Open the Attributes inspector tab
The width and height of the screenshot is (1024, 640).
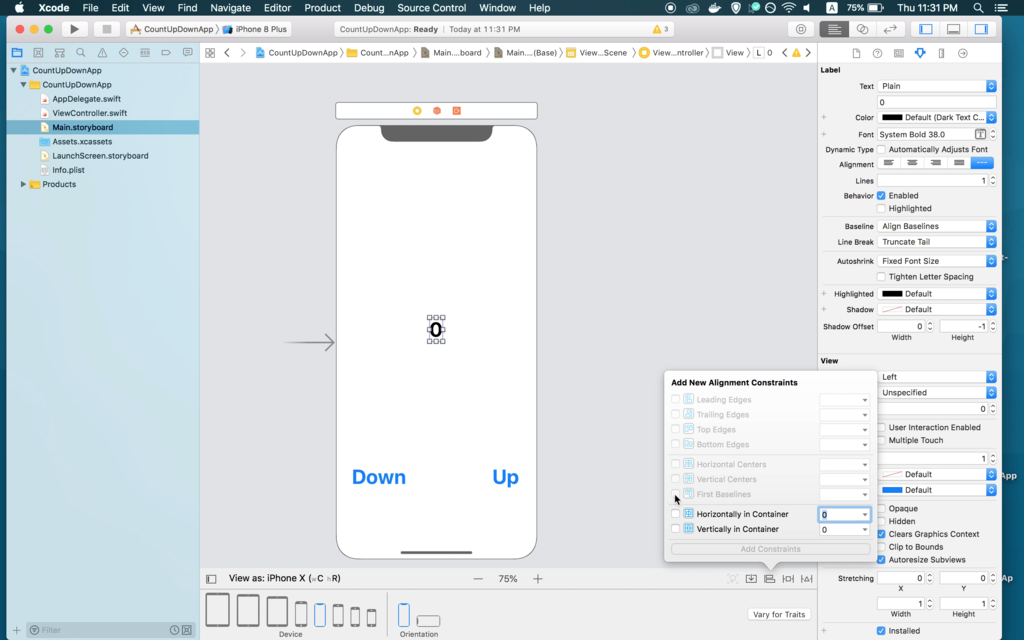pos(920,54)
